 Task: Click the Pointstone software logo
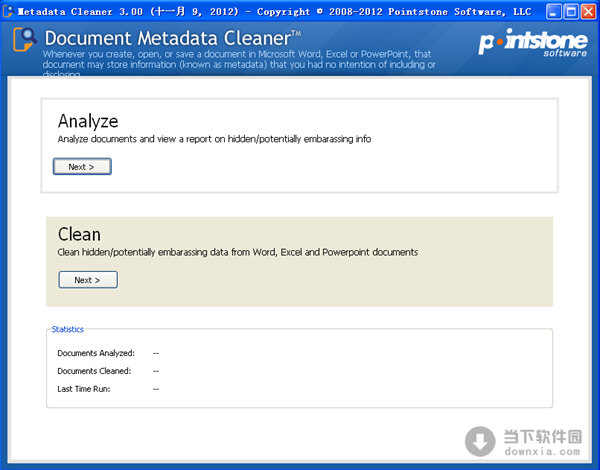[533, 42]
